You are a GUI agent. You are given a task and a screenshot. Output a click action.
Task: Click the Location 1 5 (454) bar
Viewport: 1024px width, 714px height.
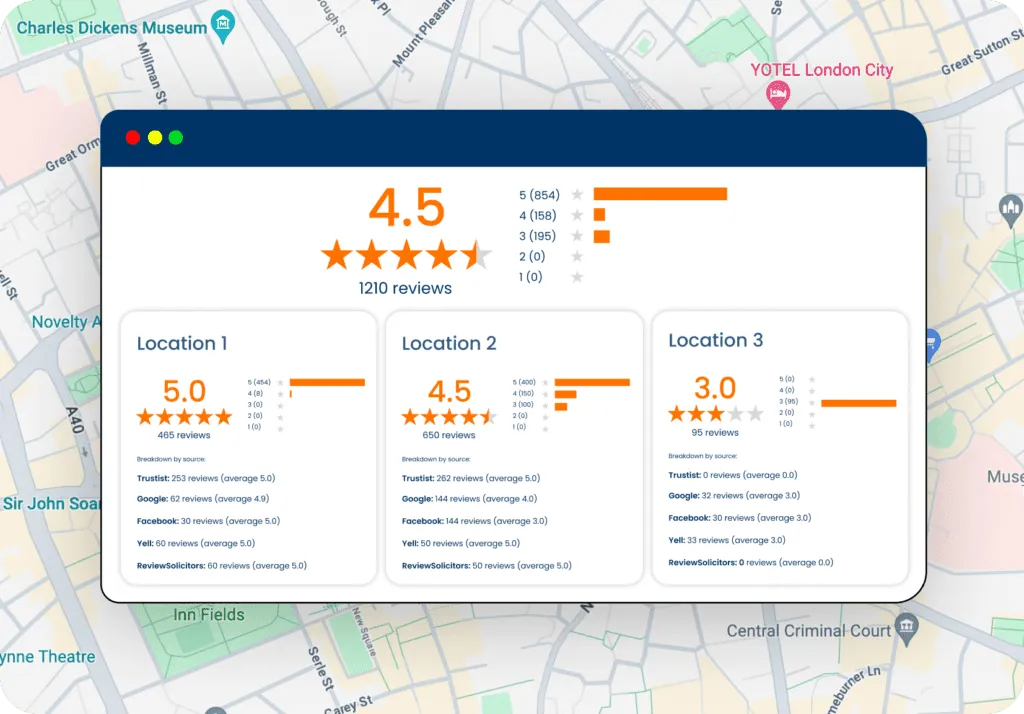tap(327, 382)
